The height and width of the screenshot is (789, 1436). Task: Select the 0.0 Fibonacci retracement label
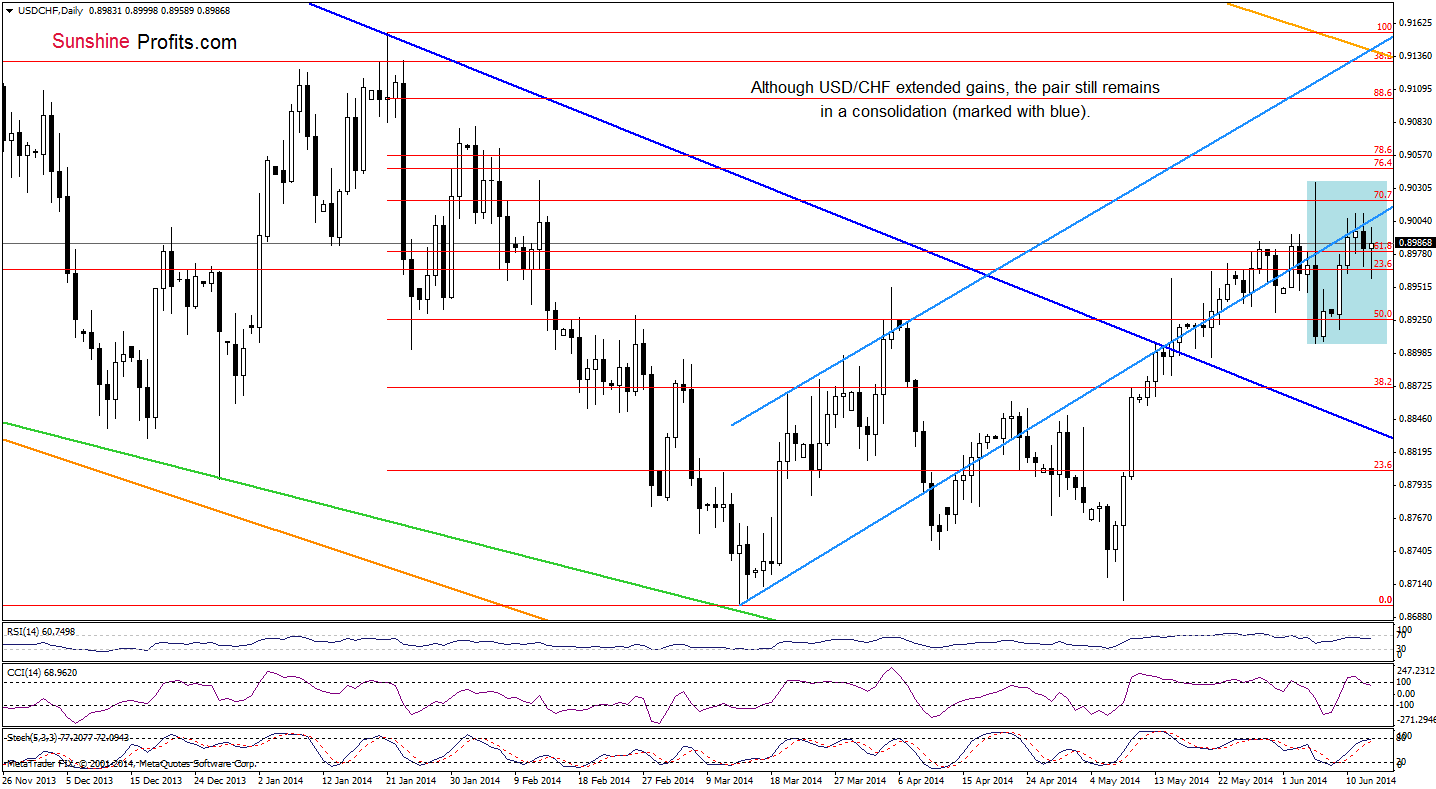tap(1385, 600)
